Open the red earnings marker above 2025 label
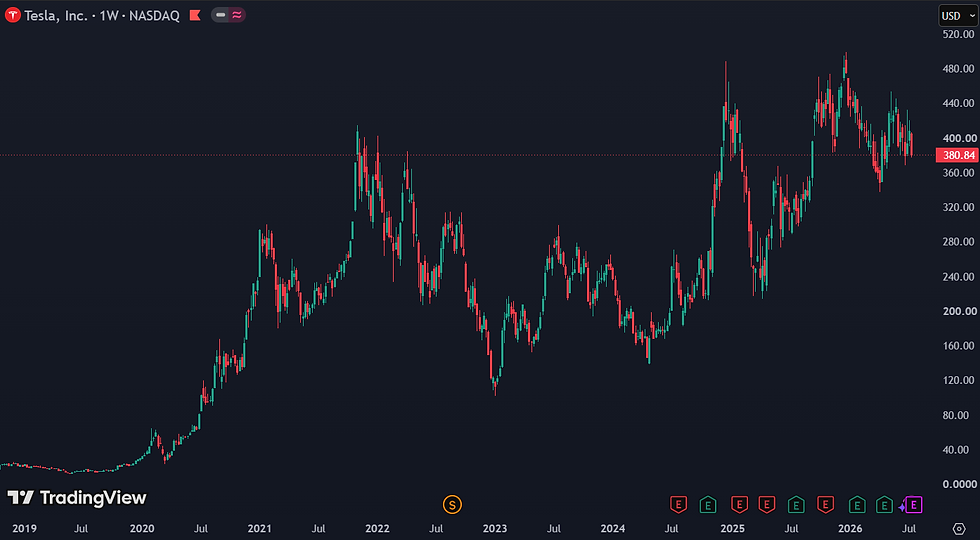Viewport: 980px width, 540px height. click(x=739, y=504)
